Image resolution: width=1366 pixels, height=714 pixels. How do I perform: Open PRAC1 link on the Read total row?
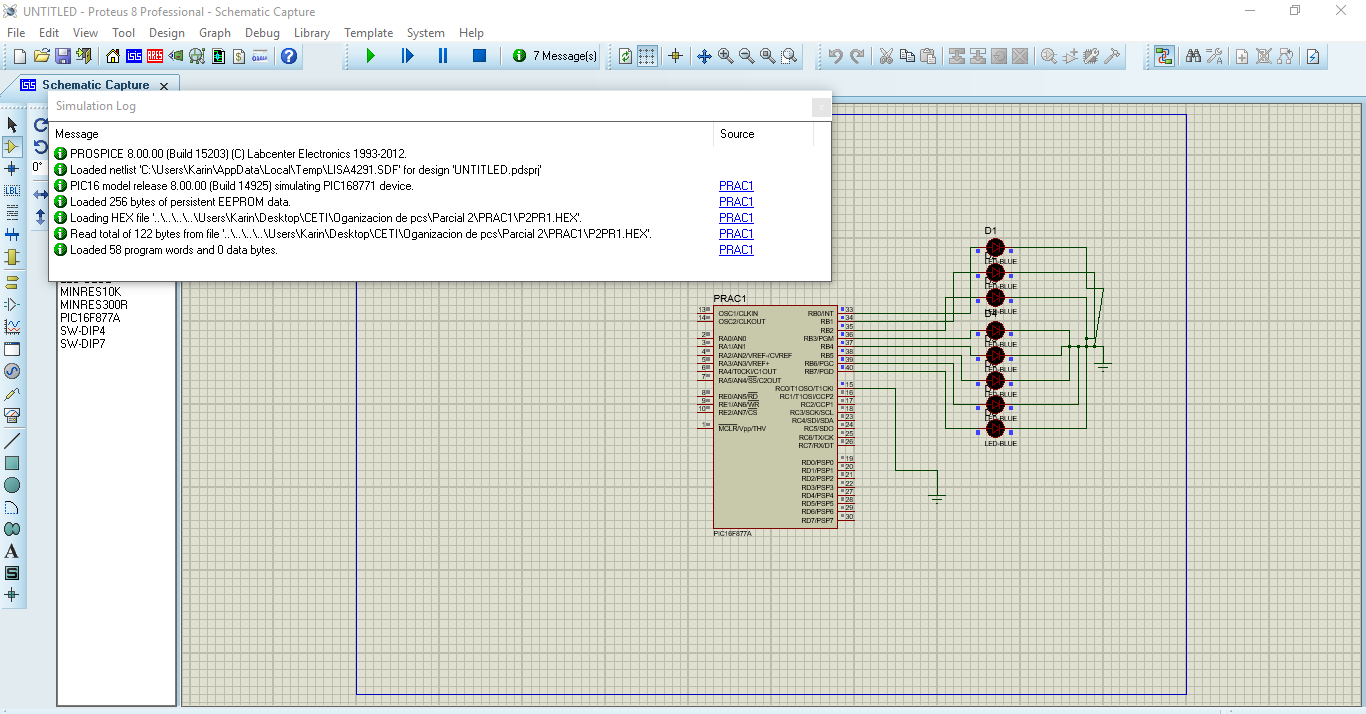(736, 234)
